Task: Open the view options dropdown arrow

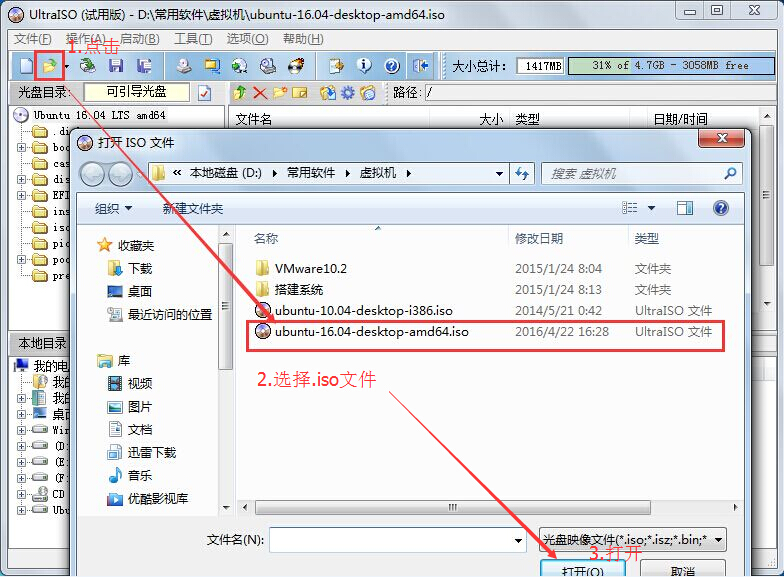Action: point(652,208)
